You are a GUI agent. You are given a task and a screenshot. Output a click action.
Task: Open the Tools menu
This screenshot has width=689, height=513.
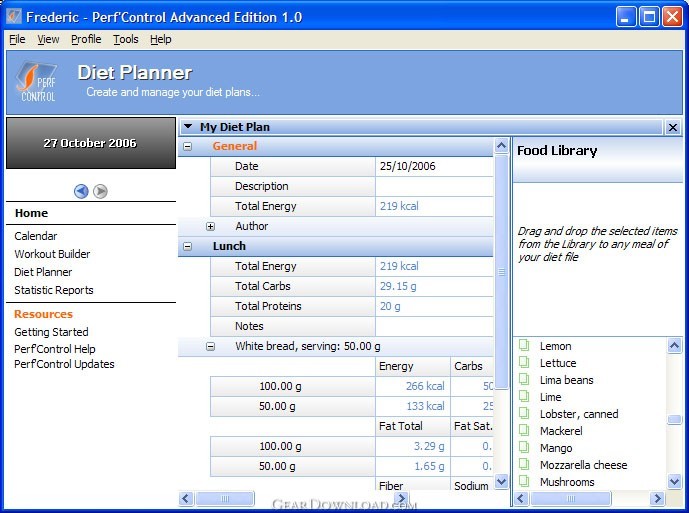pos(126,40)
